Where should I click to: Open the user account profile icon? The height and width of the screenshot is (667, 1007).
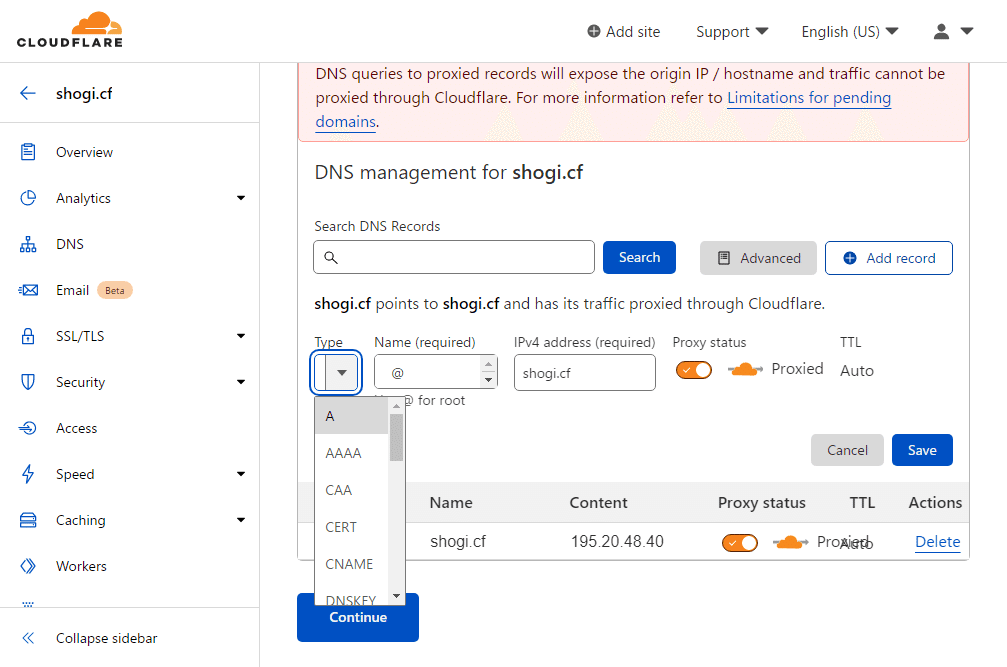coord(941,31)
